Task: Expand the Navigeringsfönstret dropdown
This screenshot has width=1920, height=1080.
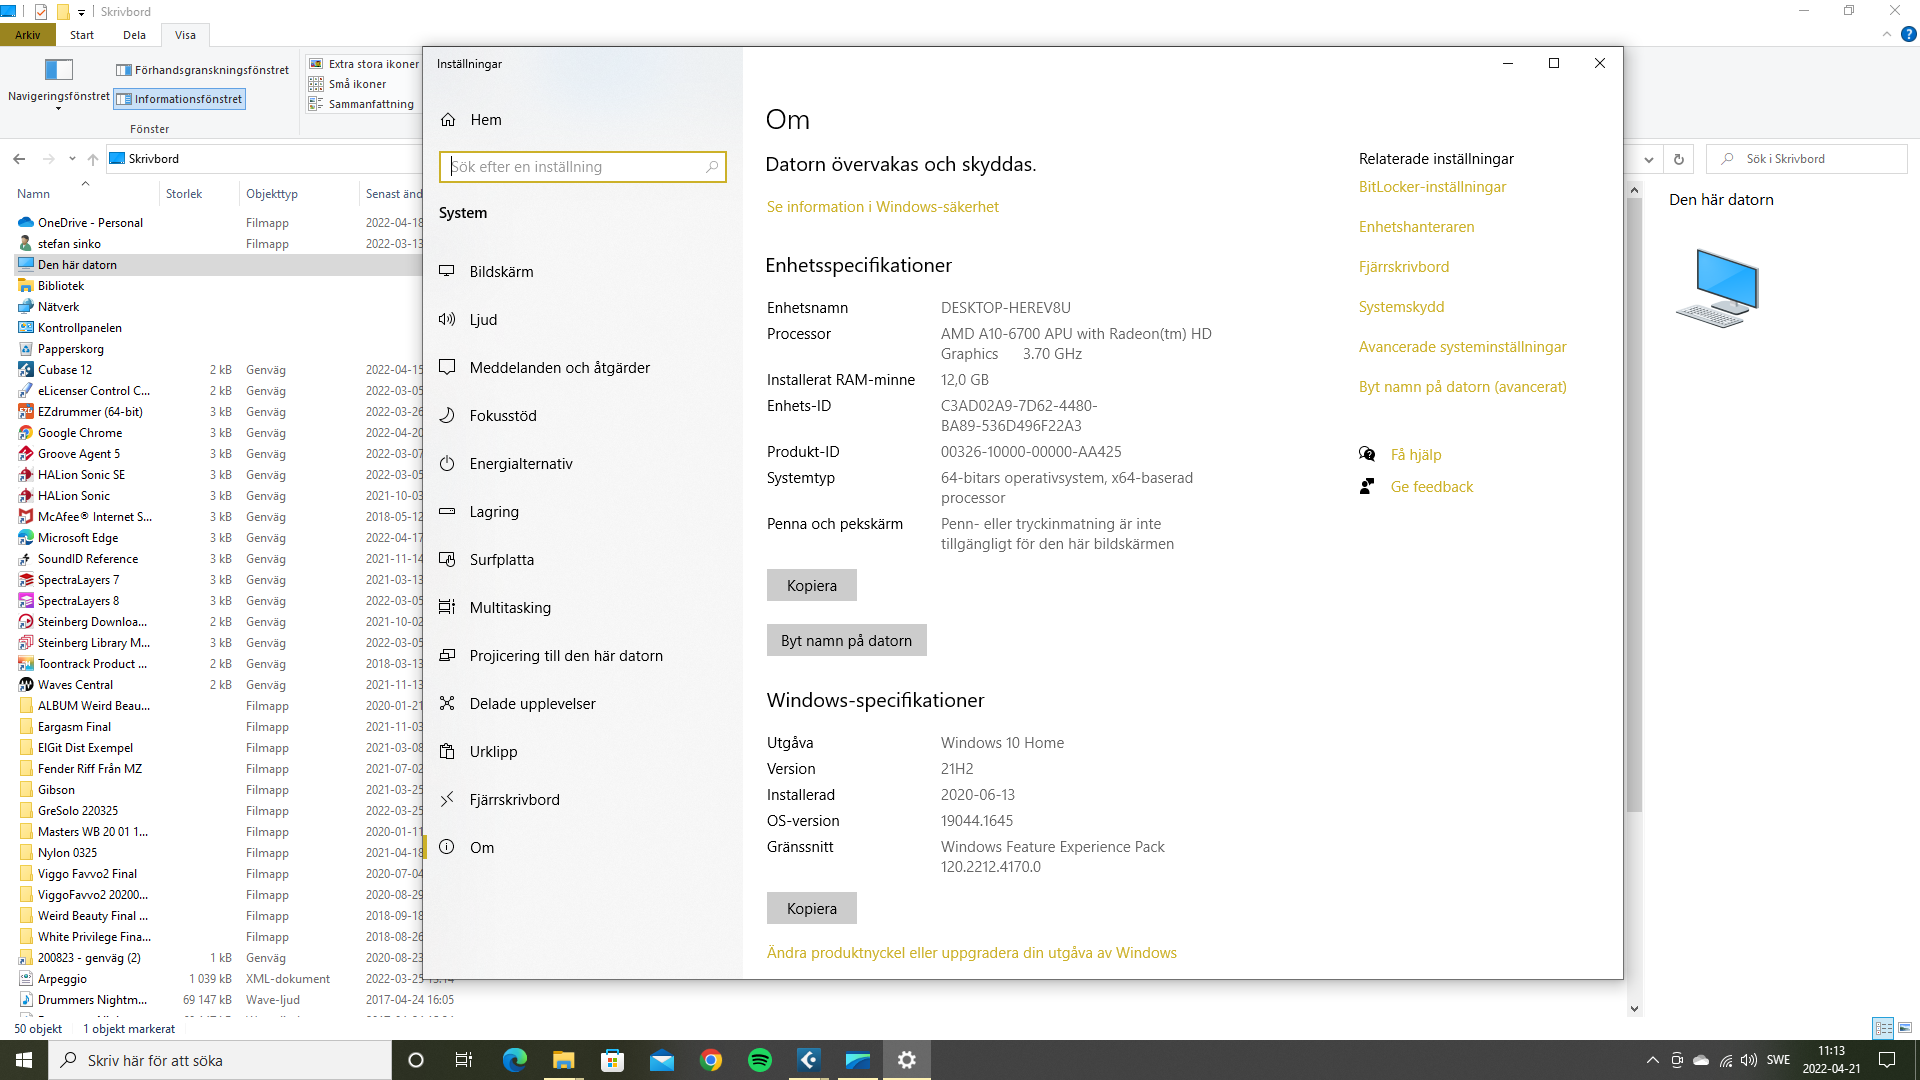Action: point(58,107)
